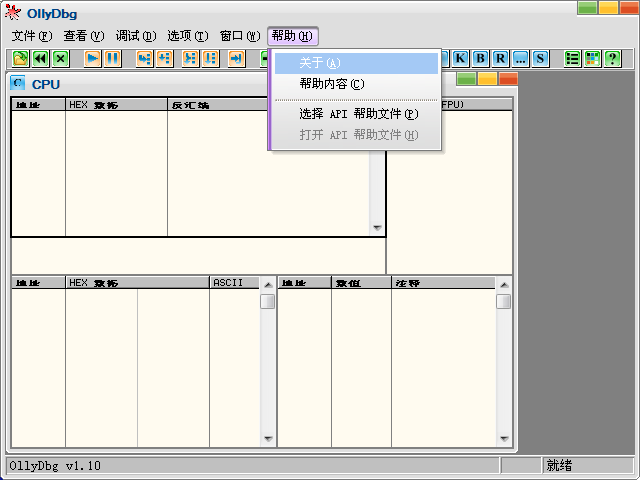The width and height of the screenshot is (640, 480).
Task: Click the Restart program rewind icon
Action: (x=40, y=59)
